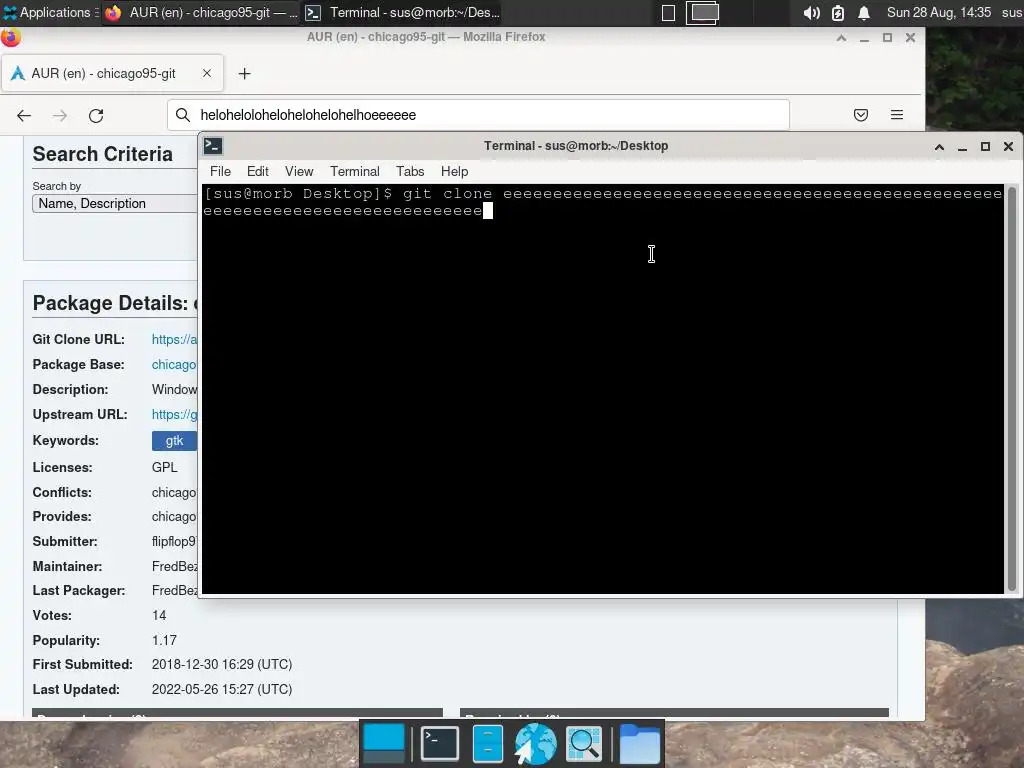Open the Upstream URL link

174,415
